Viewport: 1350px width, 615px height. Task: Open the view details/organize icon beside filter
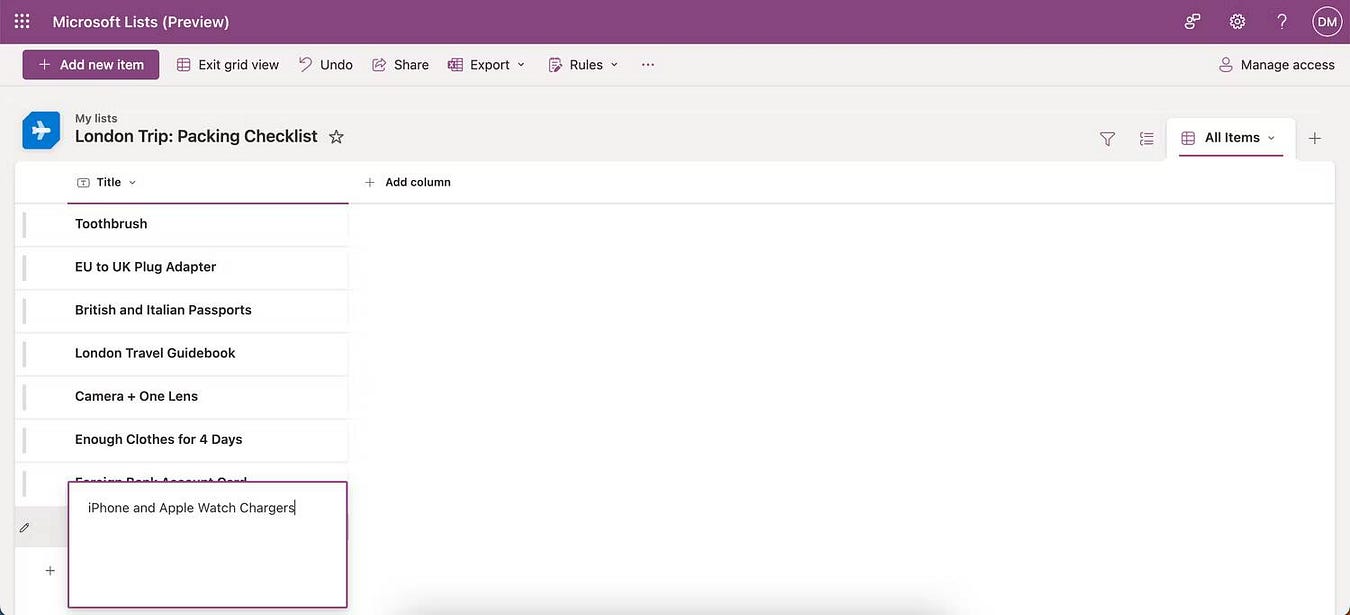click(1146, 138)
